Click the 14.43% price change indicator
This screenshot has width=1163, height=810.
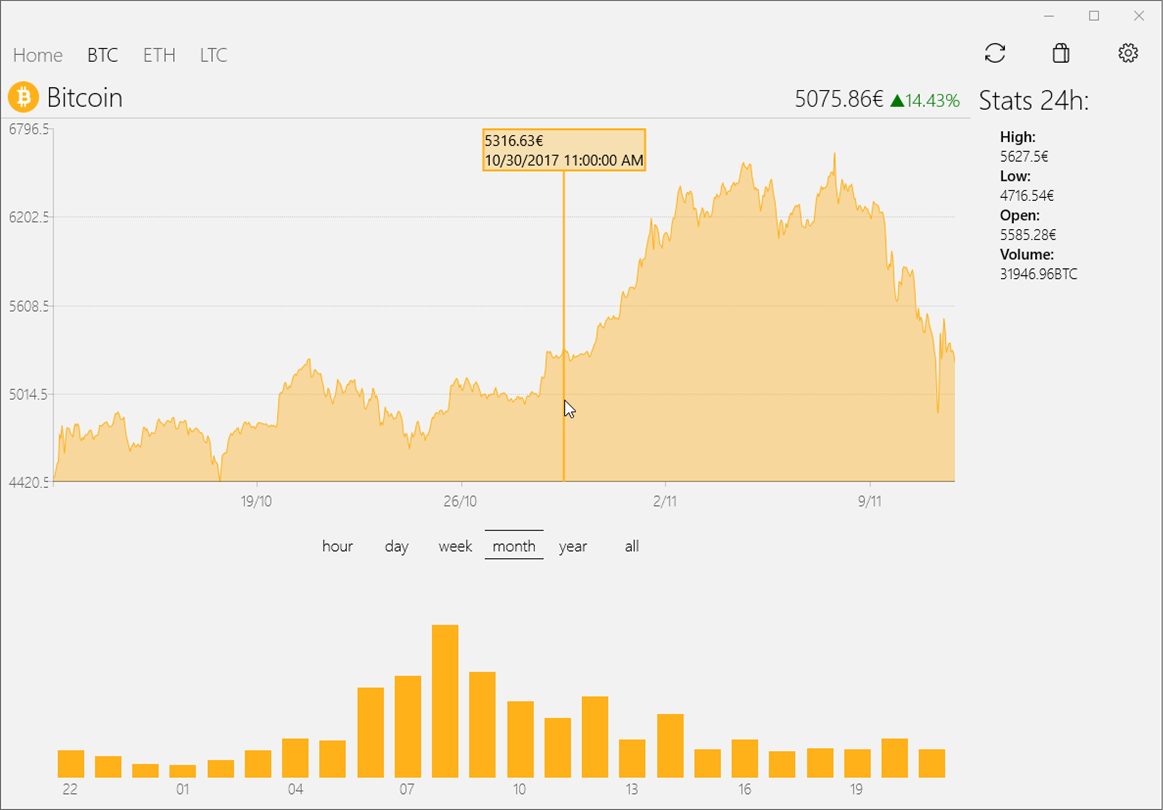(x=925, y=100)
